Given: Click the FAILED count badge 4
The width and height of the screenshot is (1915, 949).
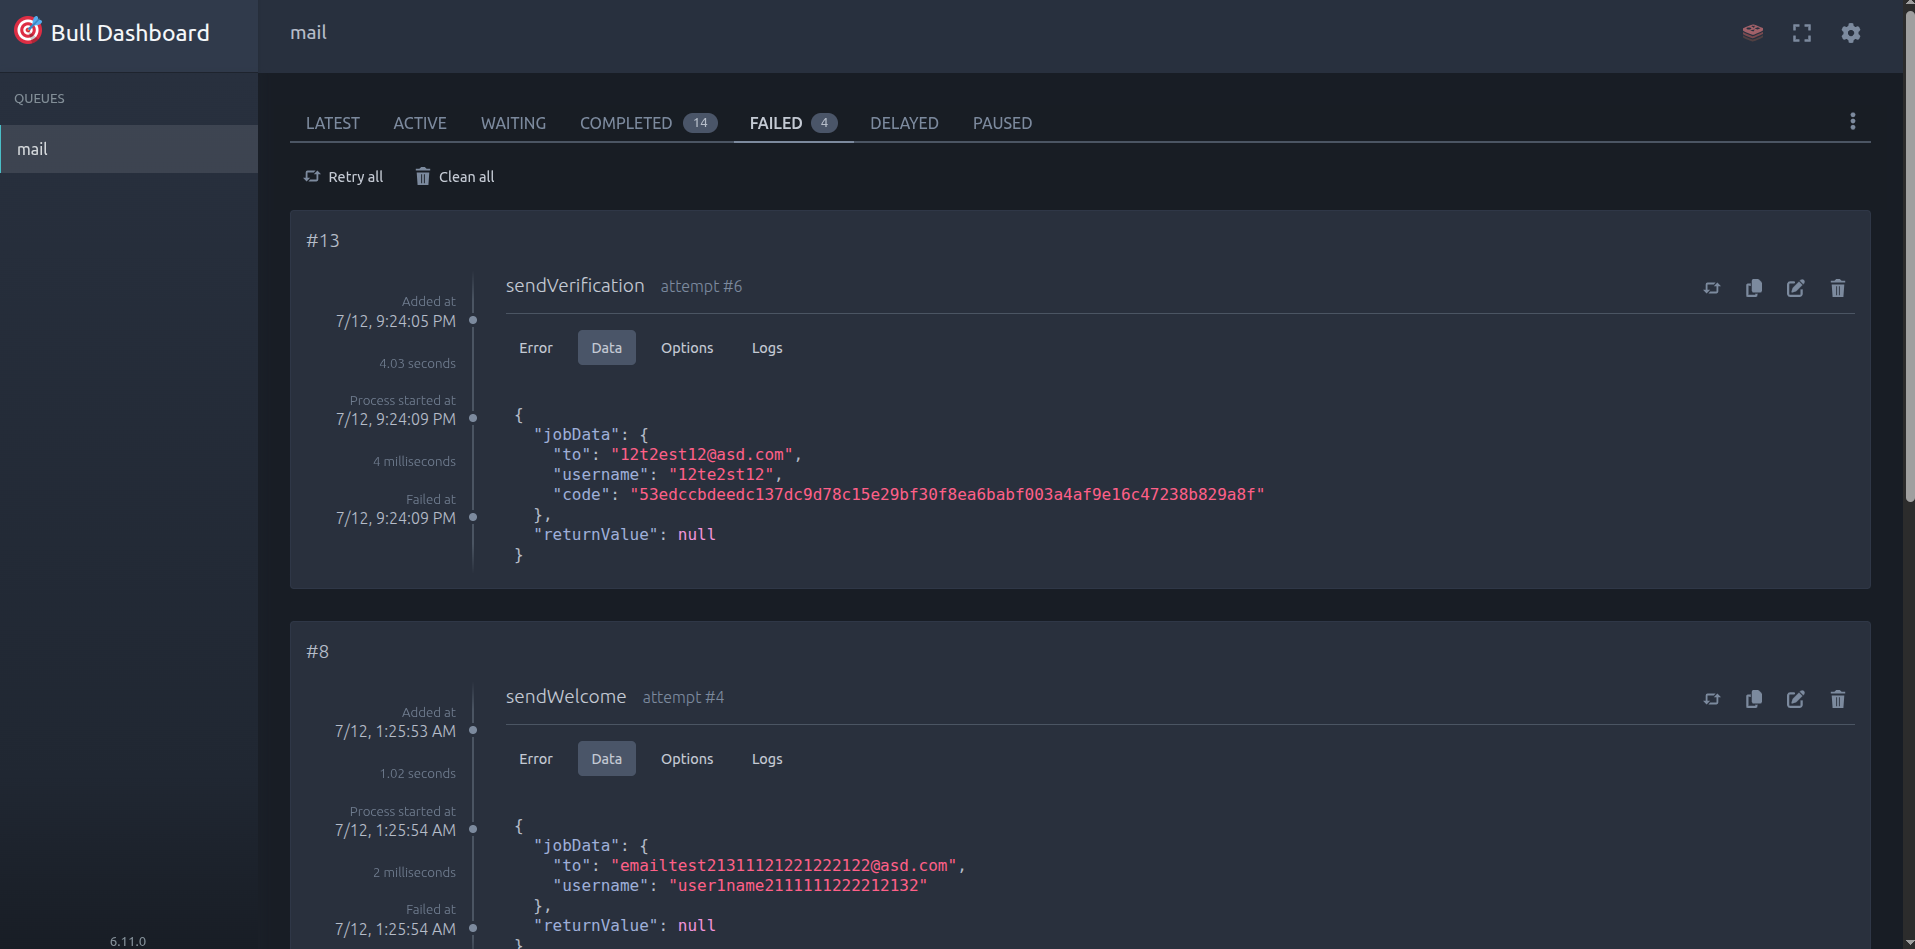Looking at the screenshot, I should point(824,123).
